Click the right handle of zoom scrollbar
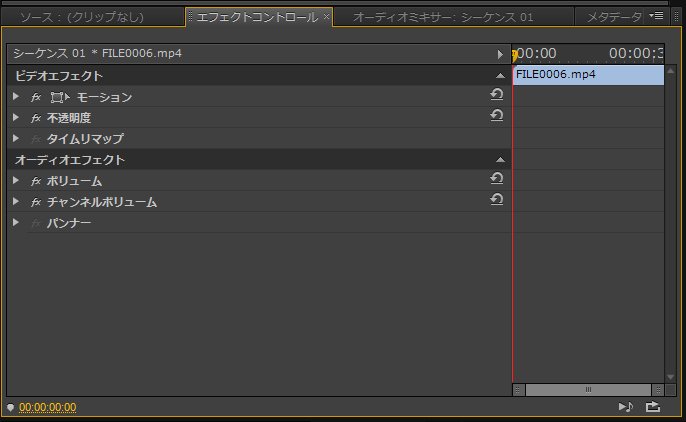 click(658, 389)
